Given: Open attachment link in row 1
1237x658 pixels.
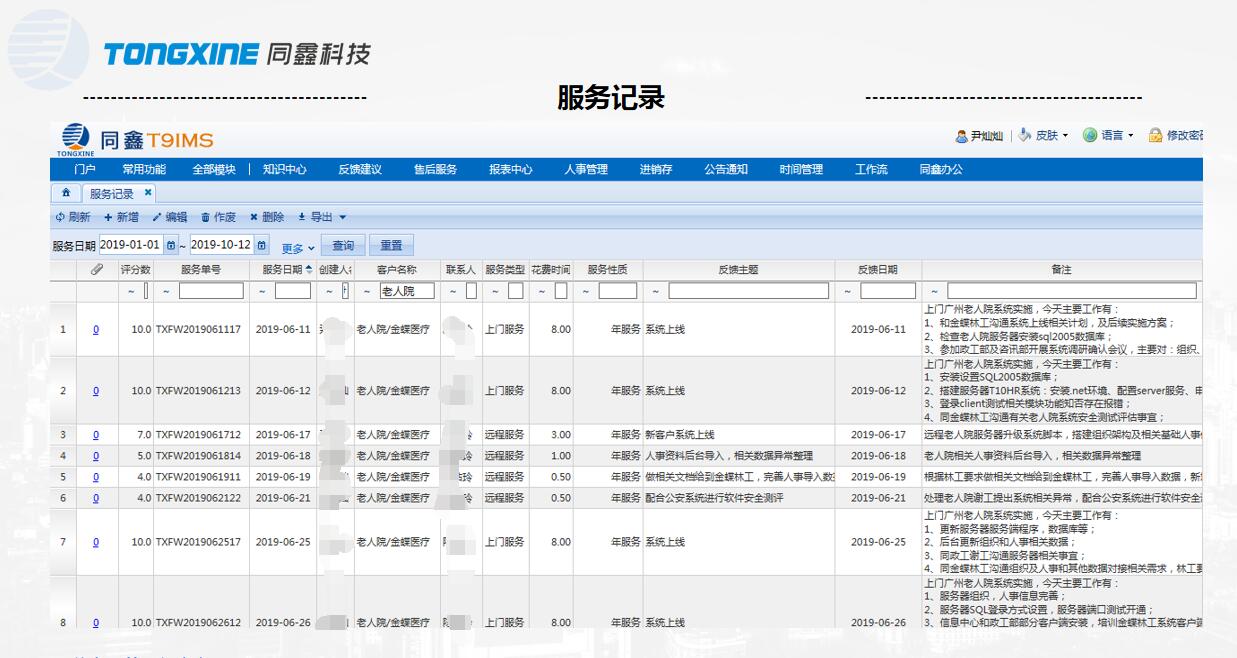Looking at the screenshot, I should tap(96, 330).
